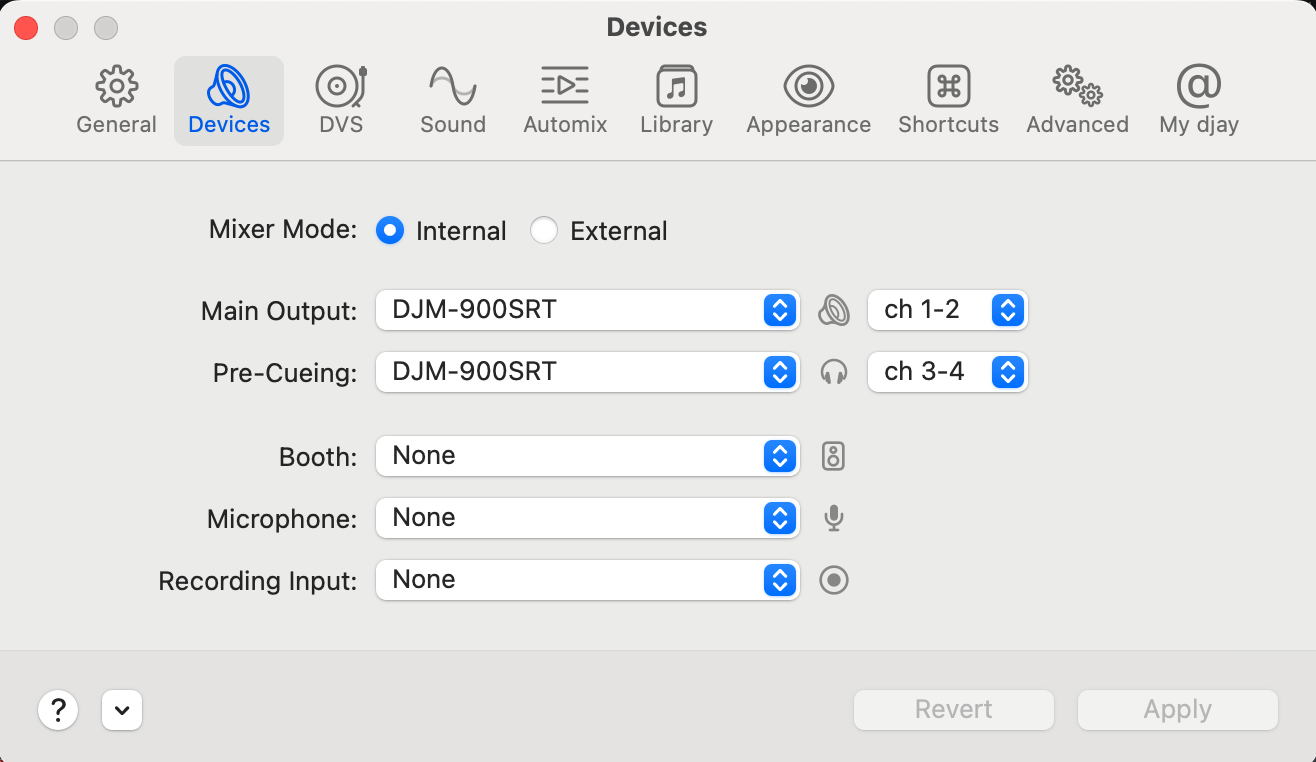The image size is (1316, 762).
Task: Open the Appearance eye icon
Action: (x=808, y=88)
